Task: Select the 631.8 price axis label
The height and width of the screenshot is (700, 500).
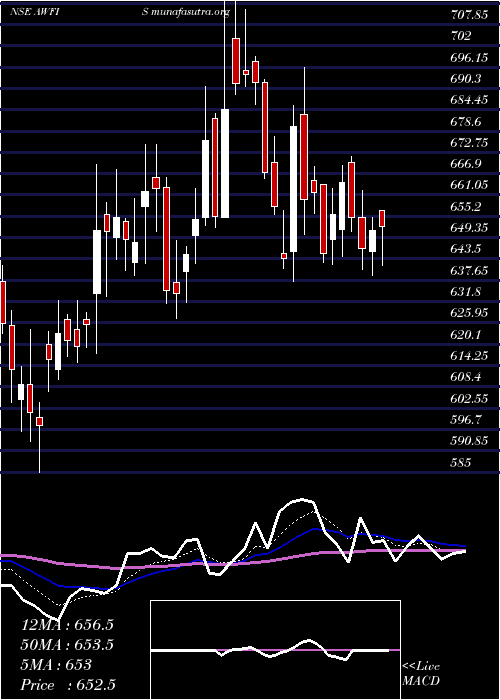Action: [x=466, y=292]
